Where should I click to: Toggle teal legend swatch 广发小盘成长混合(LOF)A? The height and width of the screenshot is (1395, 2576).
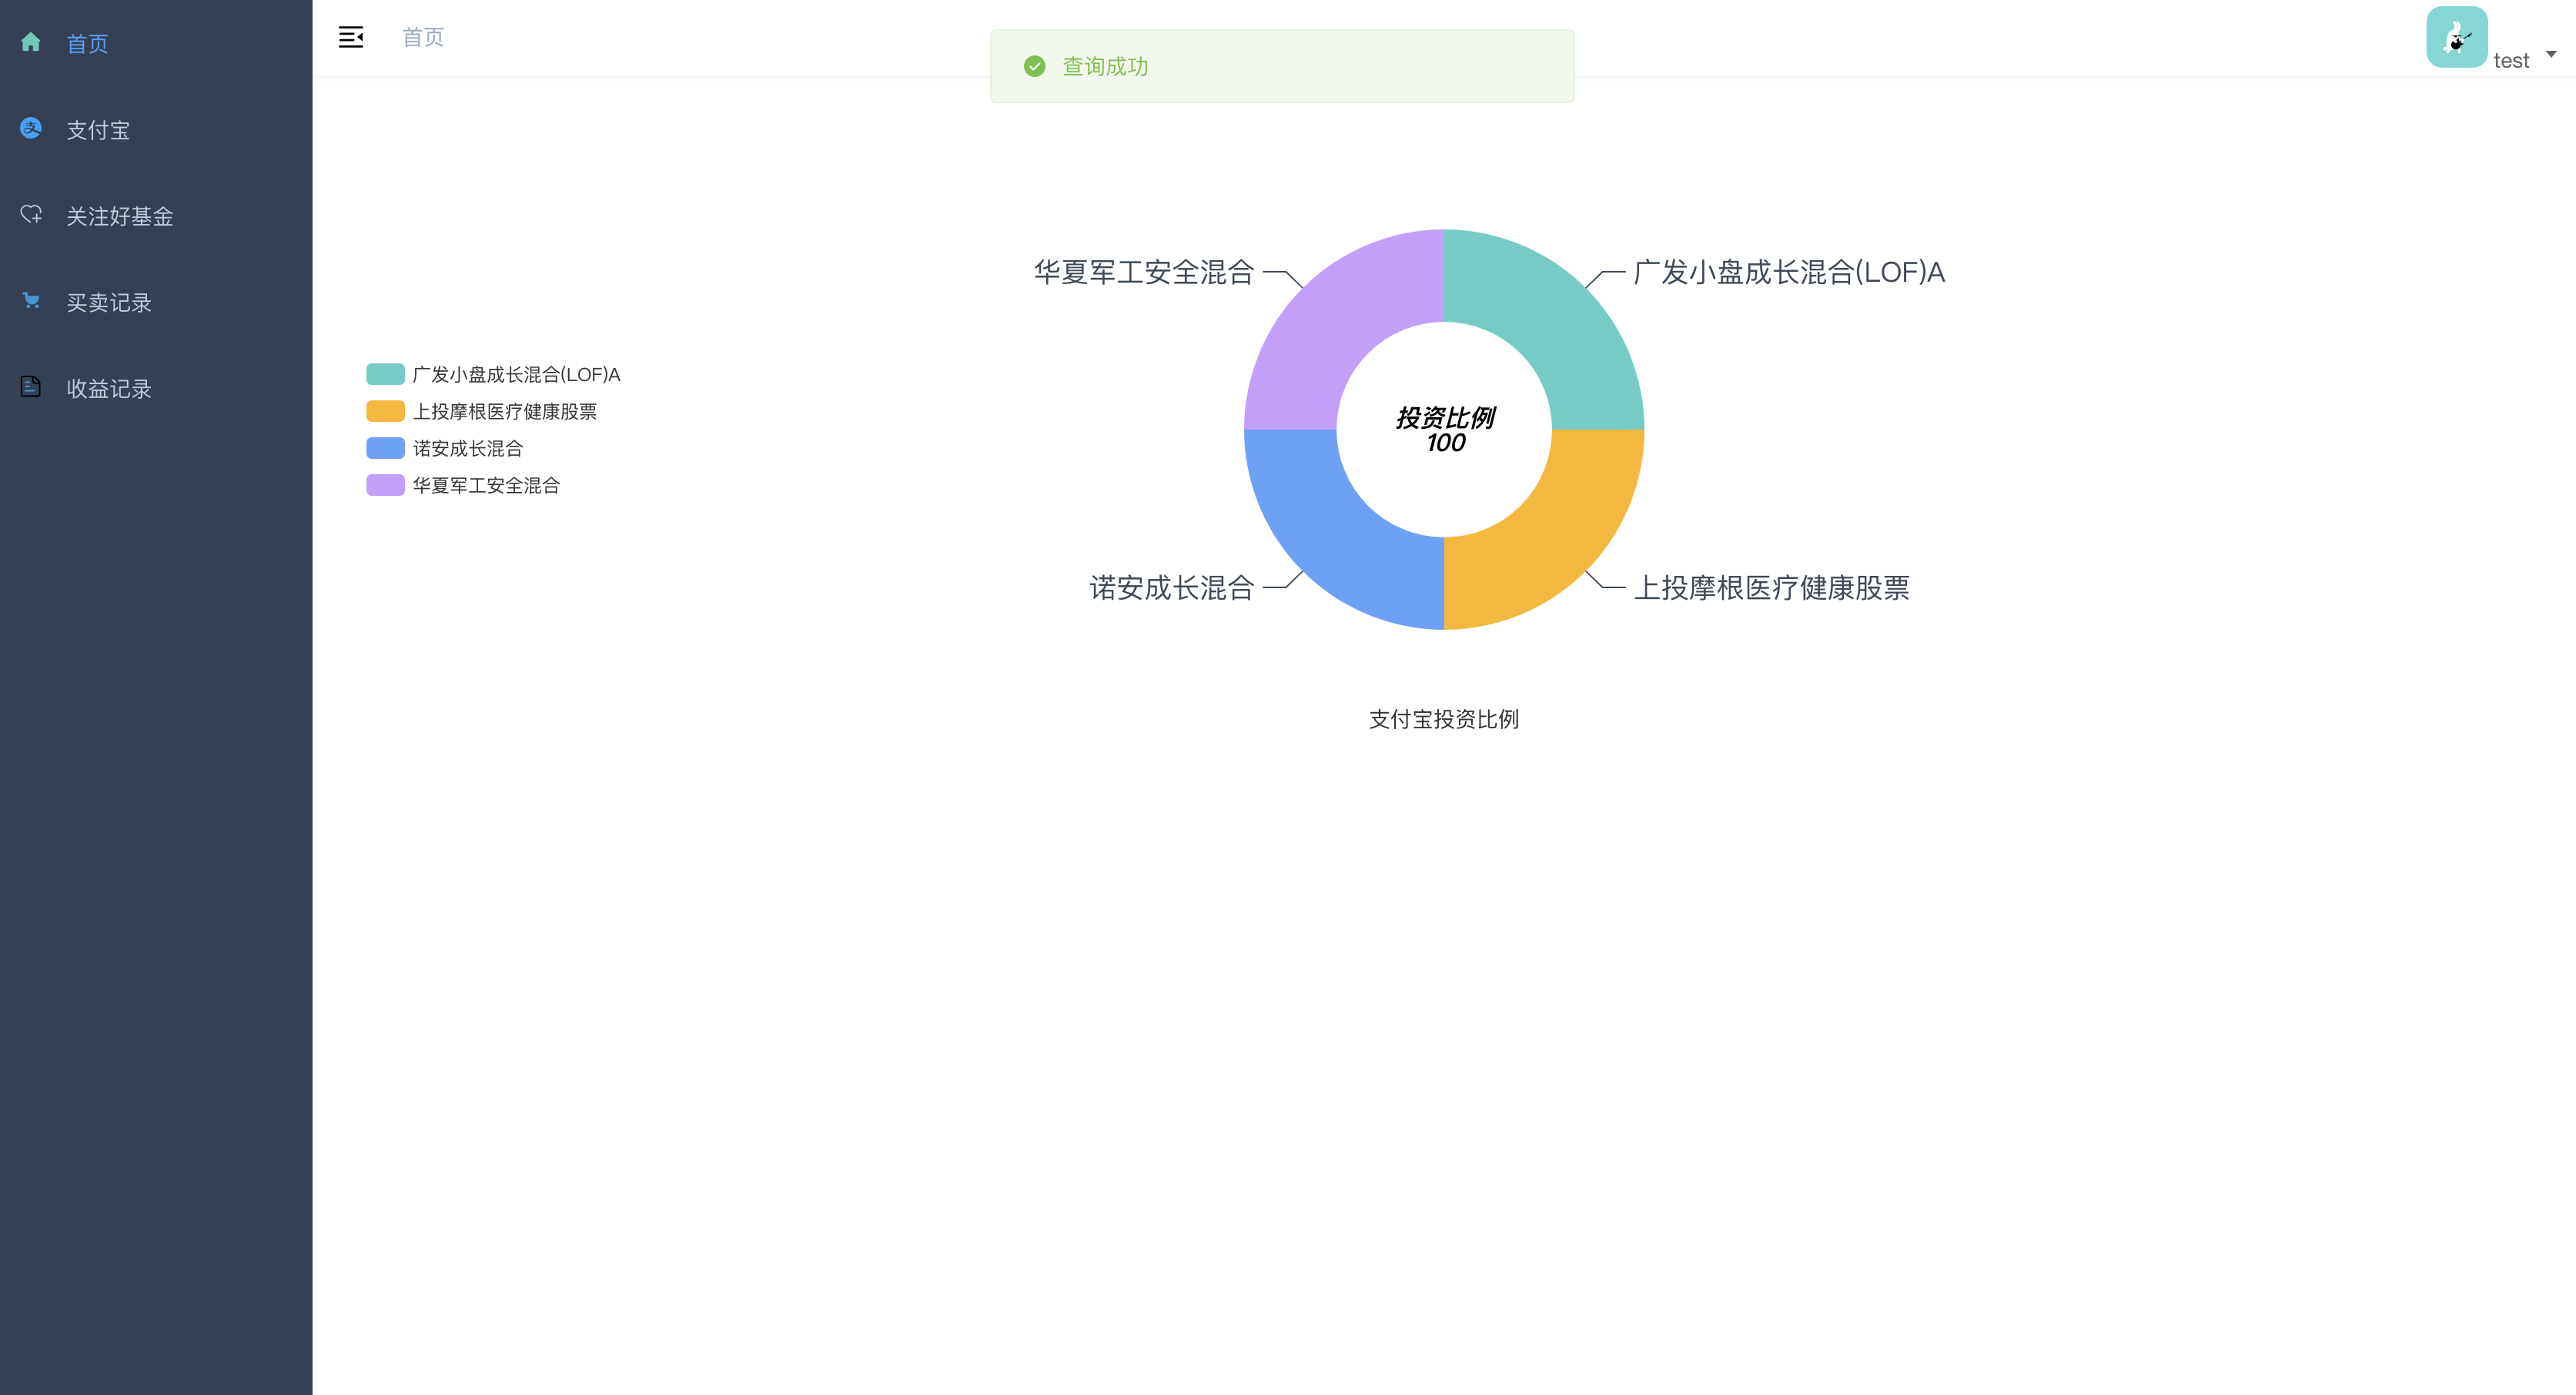click(385, 374)
